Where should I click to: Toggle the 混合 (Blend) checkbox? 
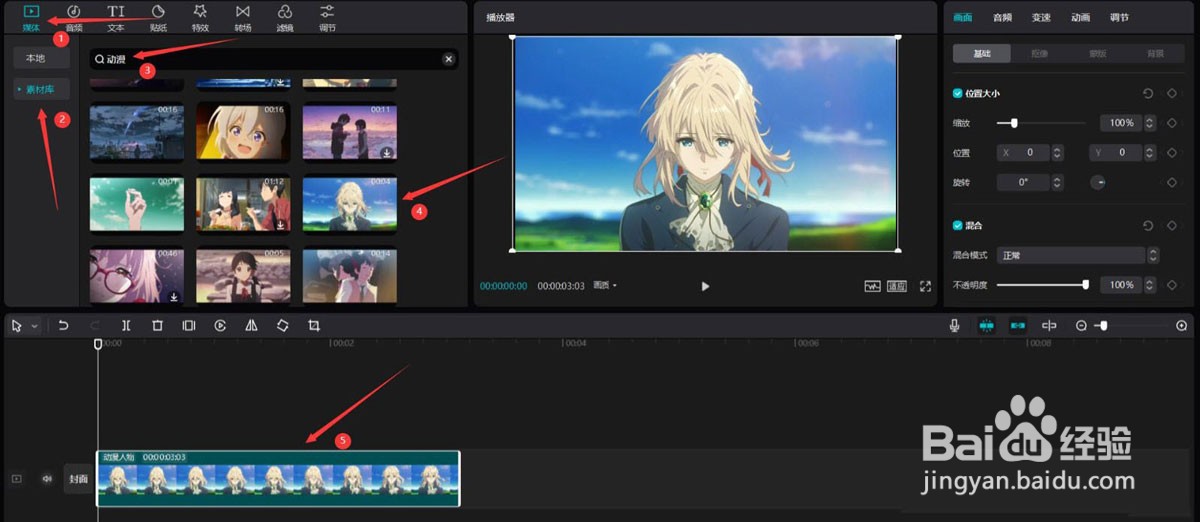pos(958,225)
